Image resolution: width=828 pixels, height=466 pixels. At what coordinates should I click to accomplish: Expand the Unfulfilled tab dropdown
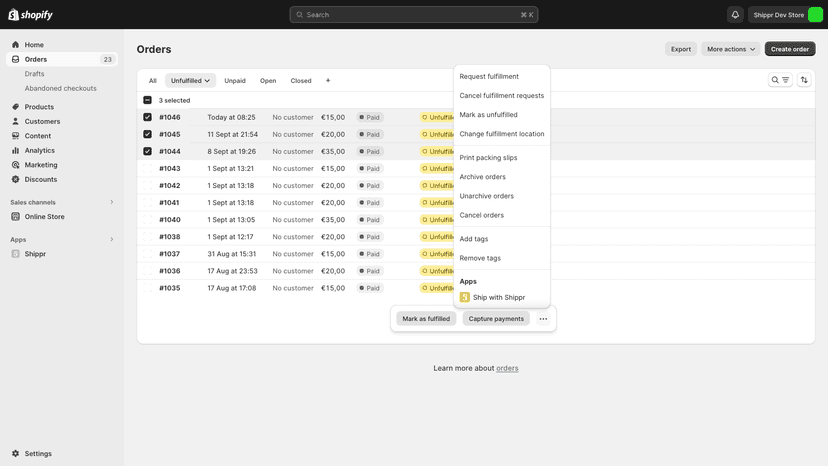[x=190, y=80]
